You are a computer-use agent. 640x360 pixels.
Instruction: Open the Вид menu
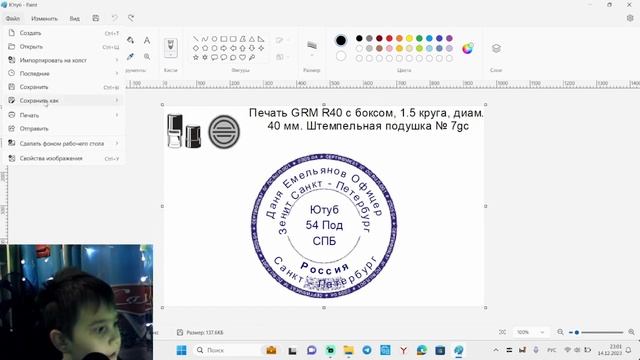pos(74,18)
